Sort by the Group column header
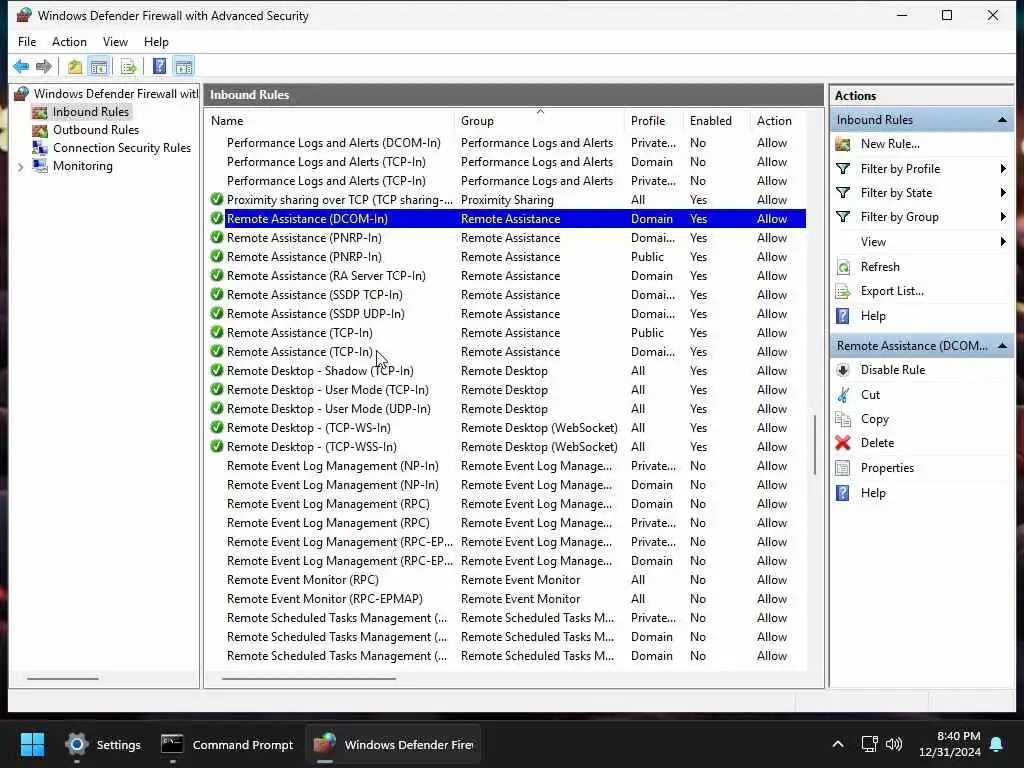 pos(539,121)
